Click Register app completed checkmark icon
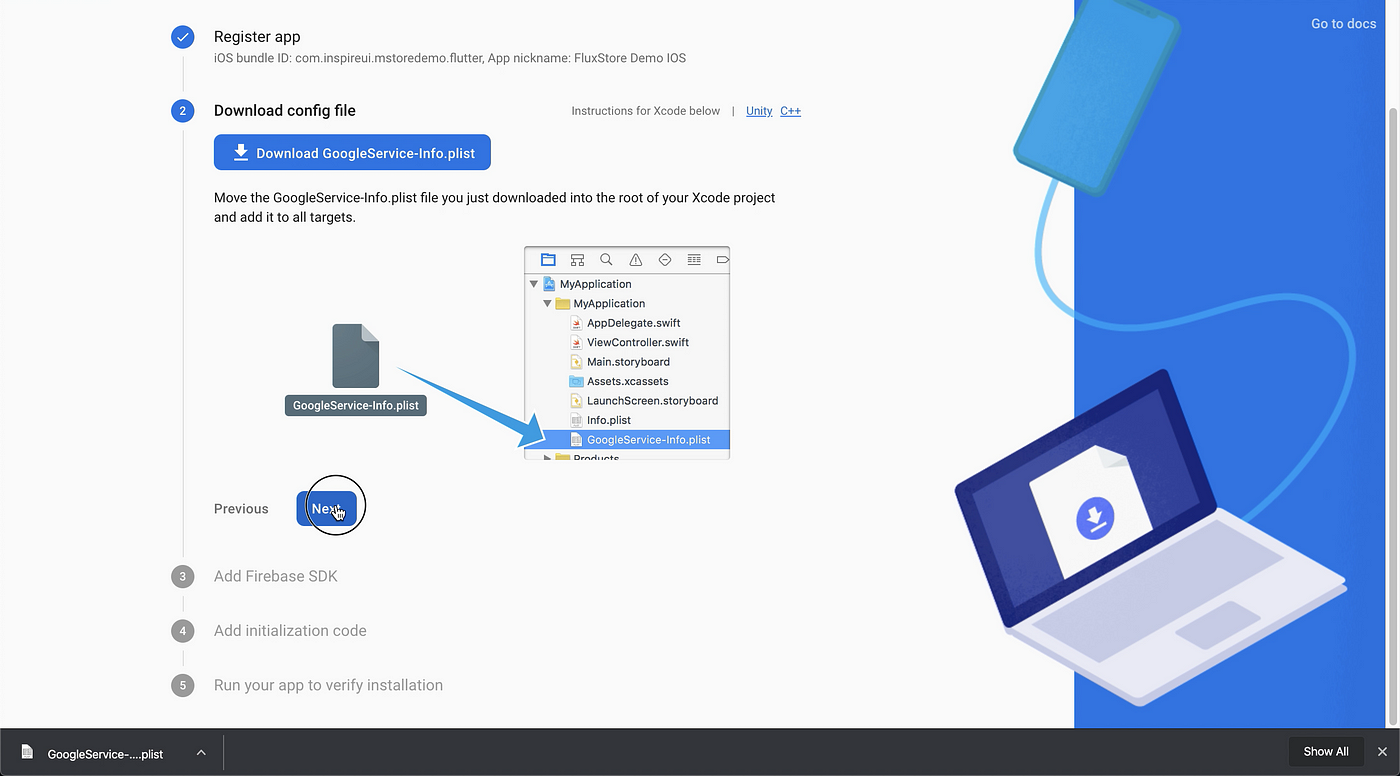1400x776 pixels. (x=182, y=38)
